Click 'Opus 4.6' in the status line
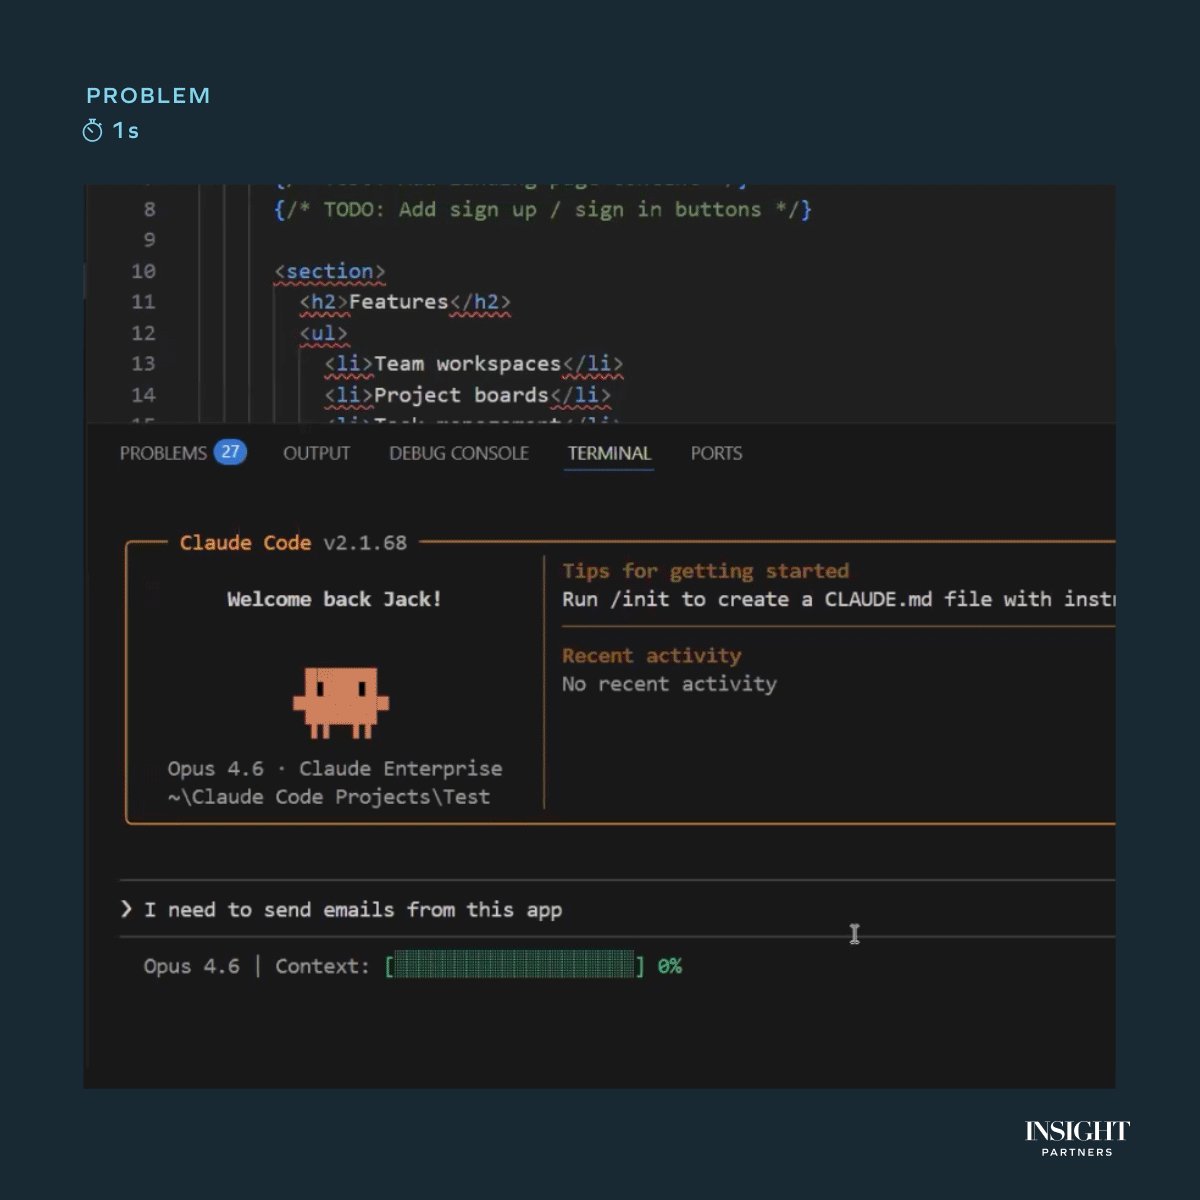The image size is (1200, 1200). pyautogui.click(x=191, y=966)
